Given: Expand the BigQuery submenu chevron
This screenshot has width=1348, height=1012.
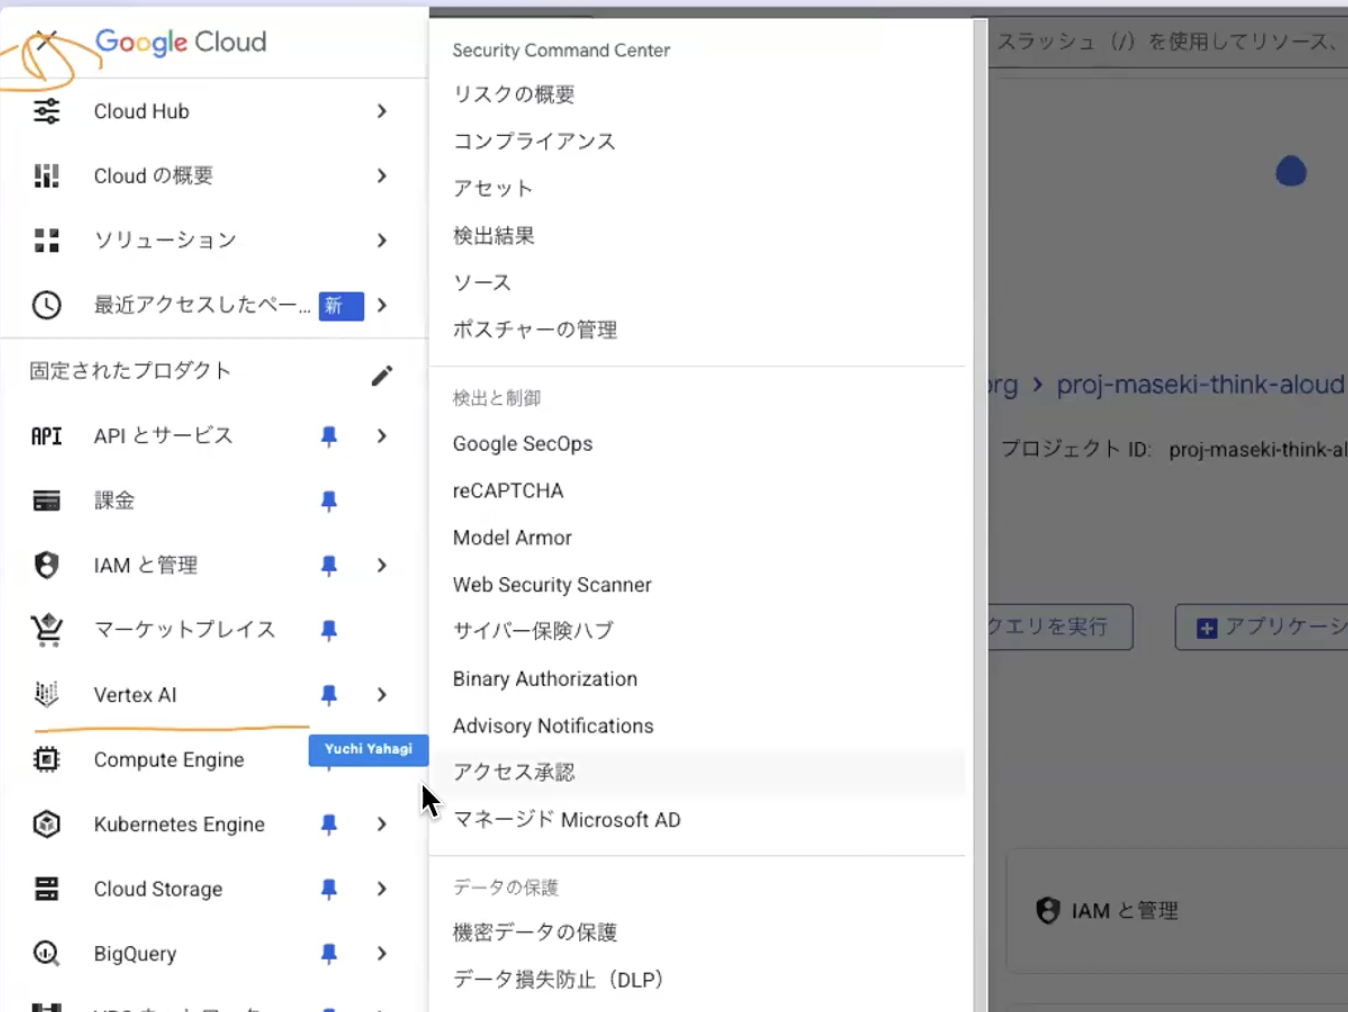Looking at the screenshot, I should 381,953.
